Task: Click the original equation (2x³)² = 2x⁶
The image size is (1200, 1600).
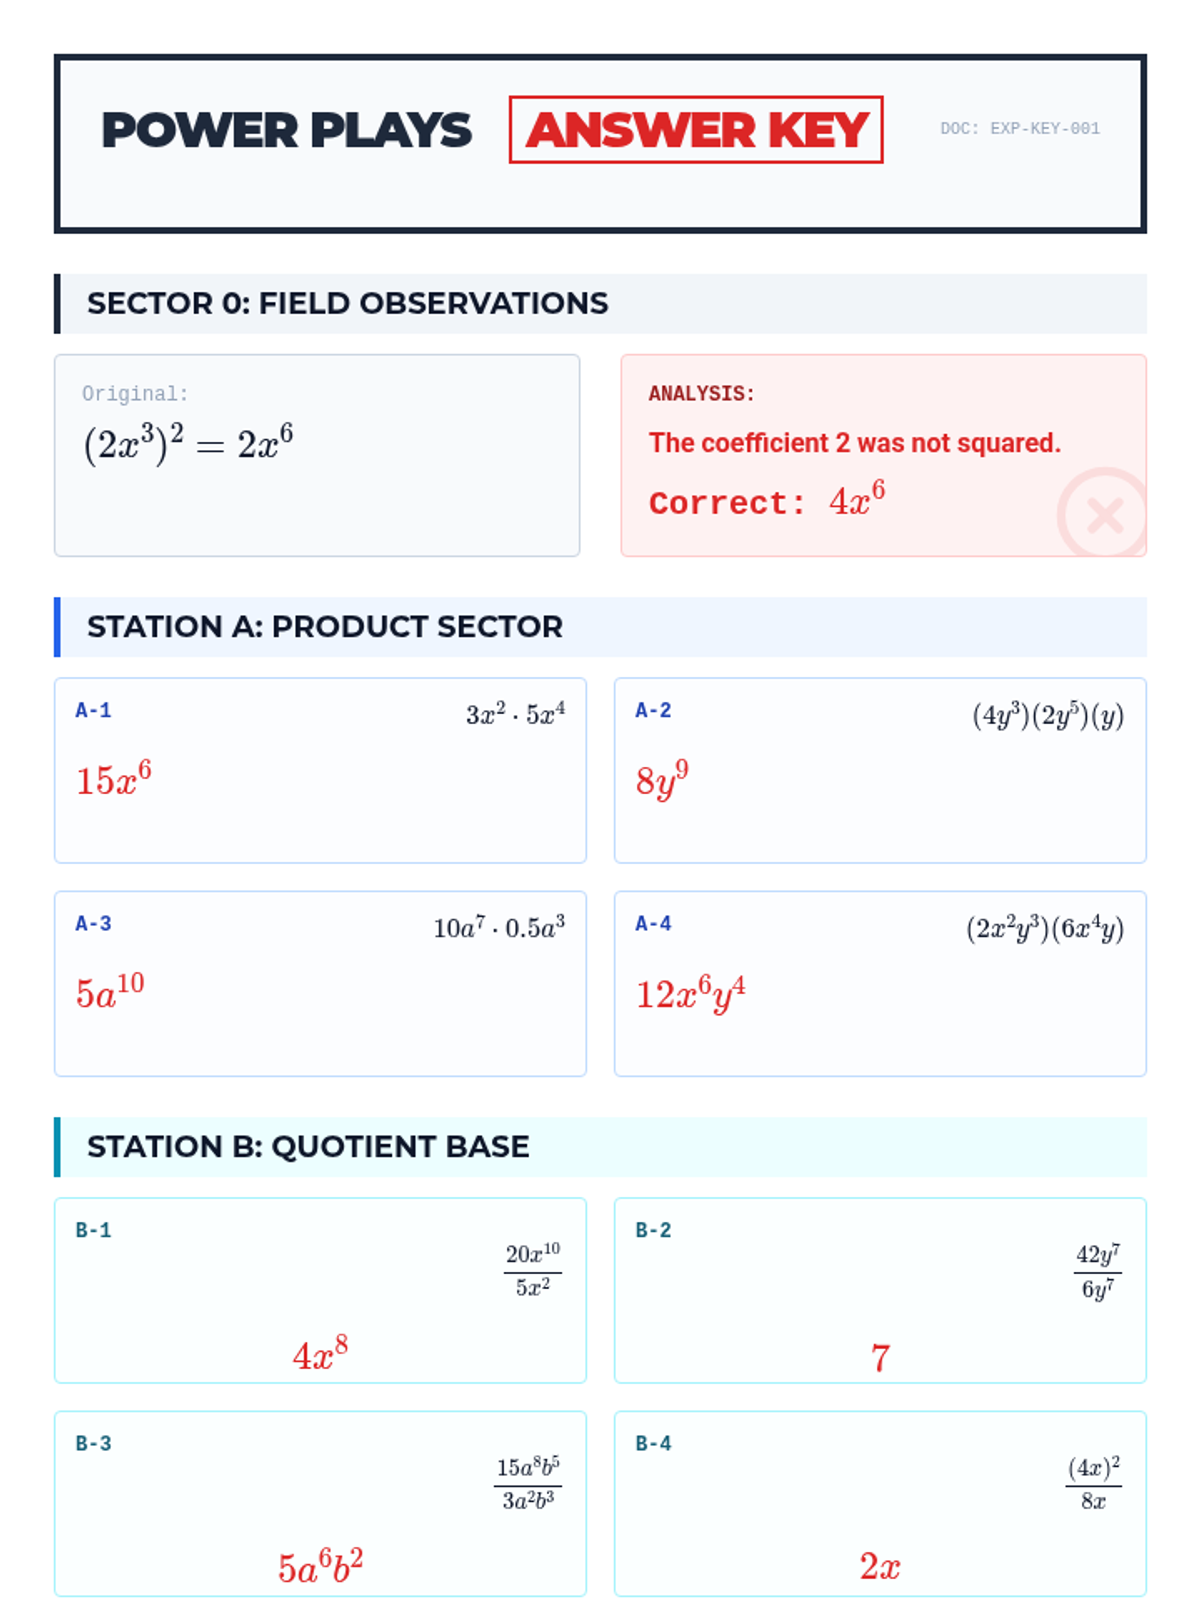Action: pos(188,442)
